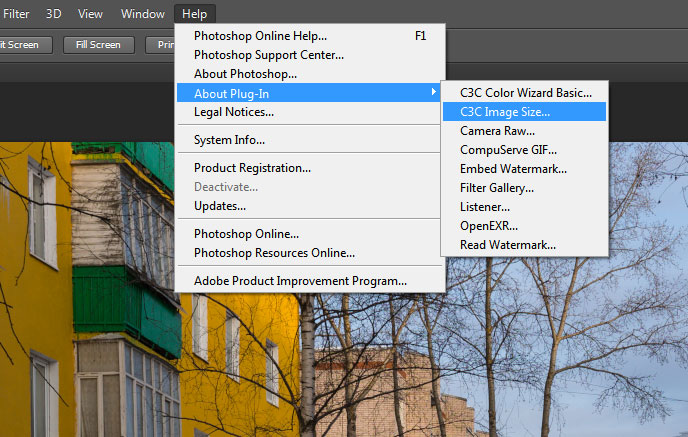Open Photoshop Online... item
Screen dimensions: 688x437
pos(309,234)
